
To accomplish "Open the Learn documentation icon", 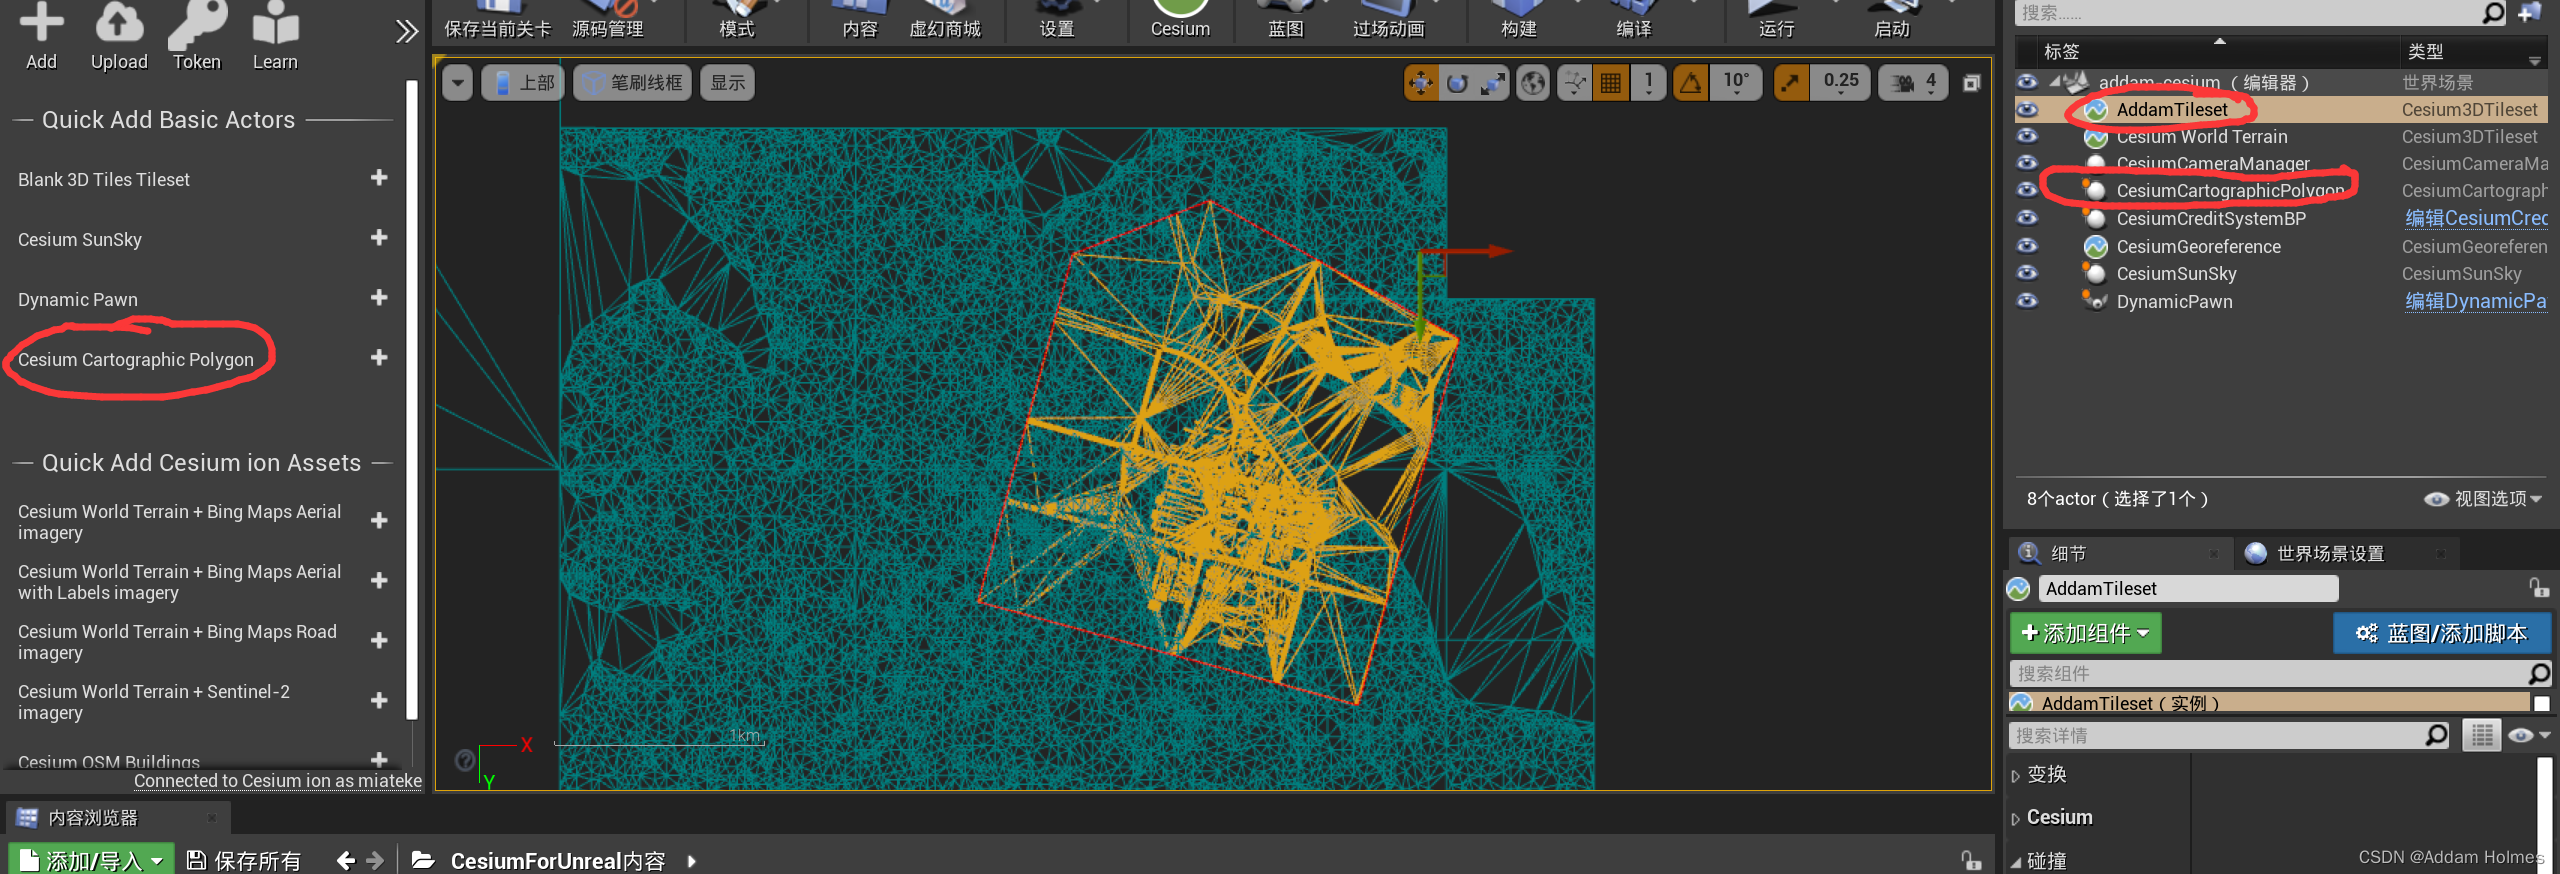I will (275, 35).
